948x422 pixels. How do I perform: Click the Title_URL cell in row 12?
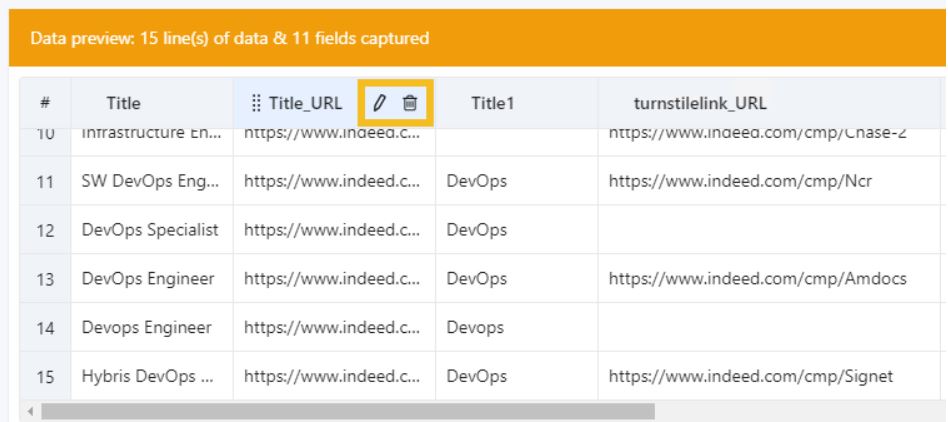coord(334,230)
